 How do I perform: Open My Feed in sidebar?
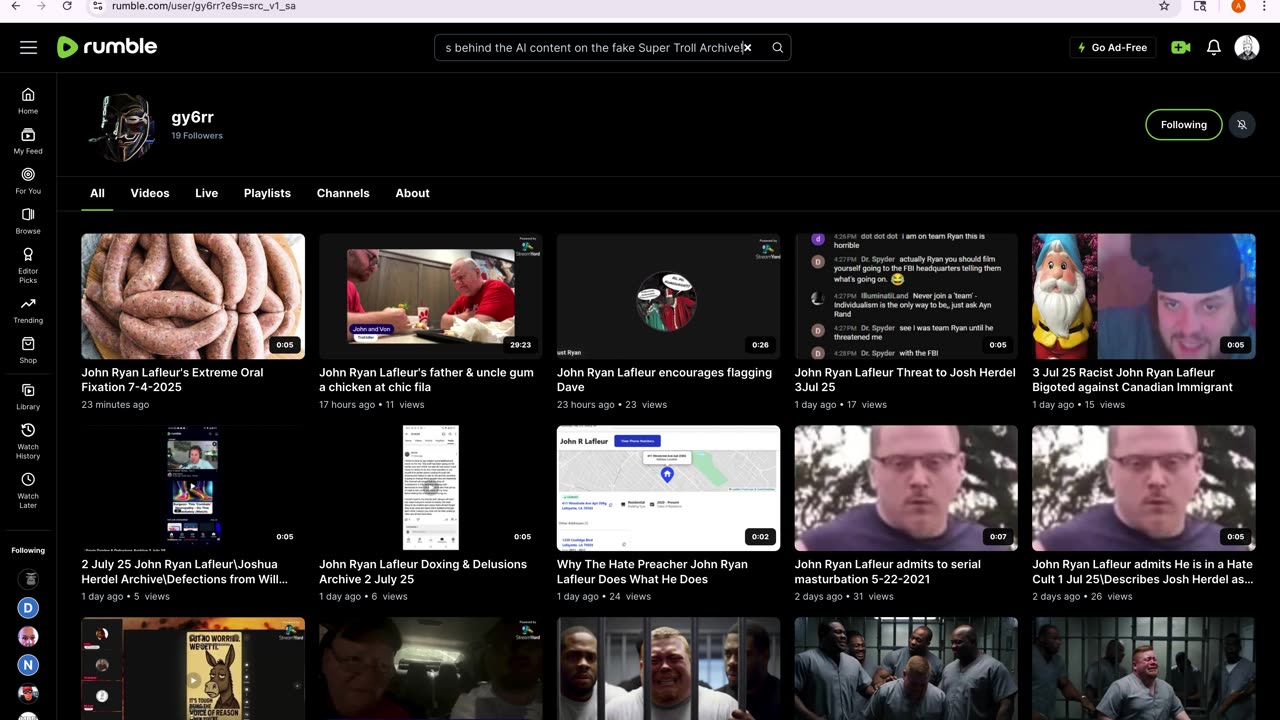(x=28, y=140)
